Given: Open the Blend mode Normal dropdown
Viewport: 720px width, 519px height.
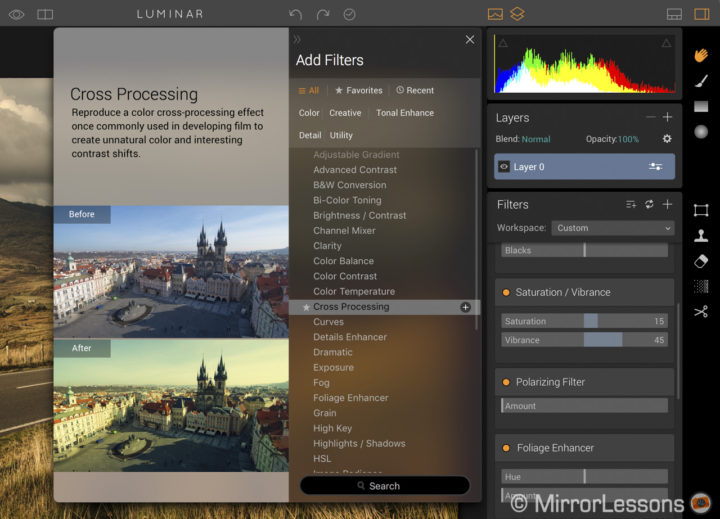Looking at the screenshot, I should click(x=535, y=139).
